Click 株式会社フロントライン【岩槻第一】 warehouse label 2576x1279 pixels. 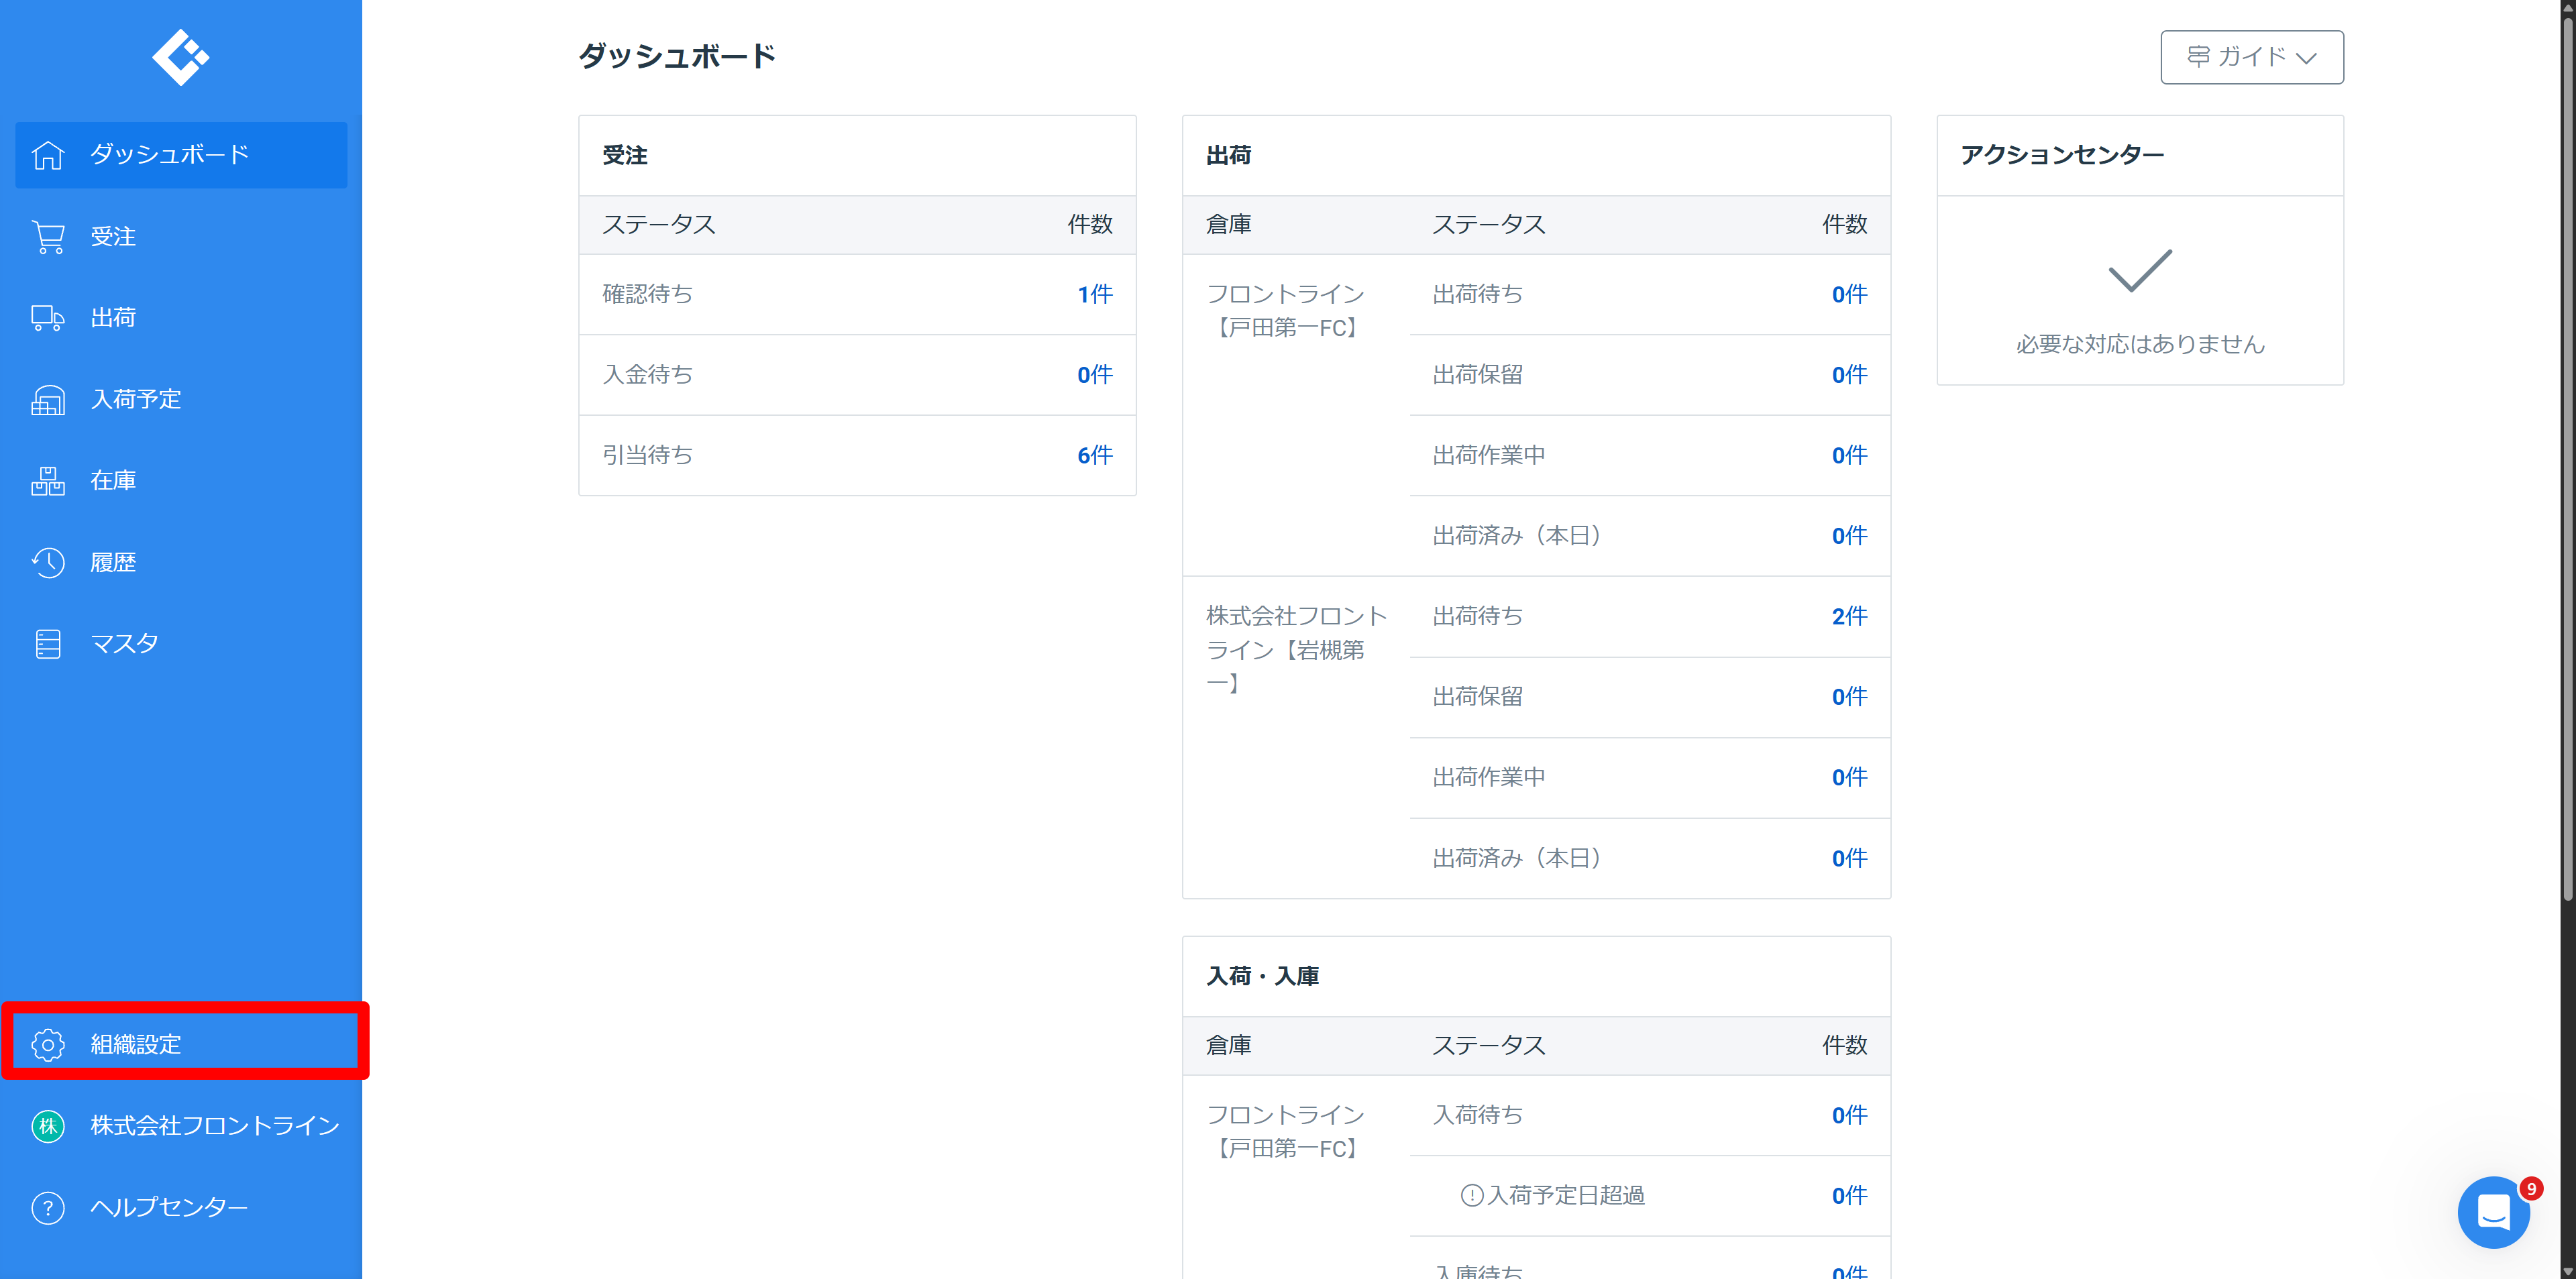(1297, 650)
